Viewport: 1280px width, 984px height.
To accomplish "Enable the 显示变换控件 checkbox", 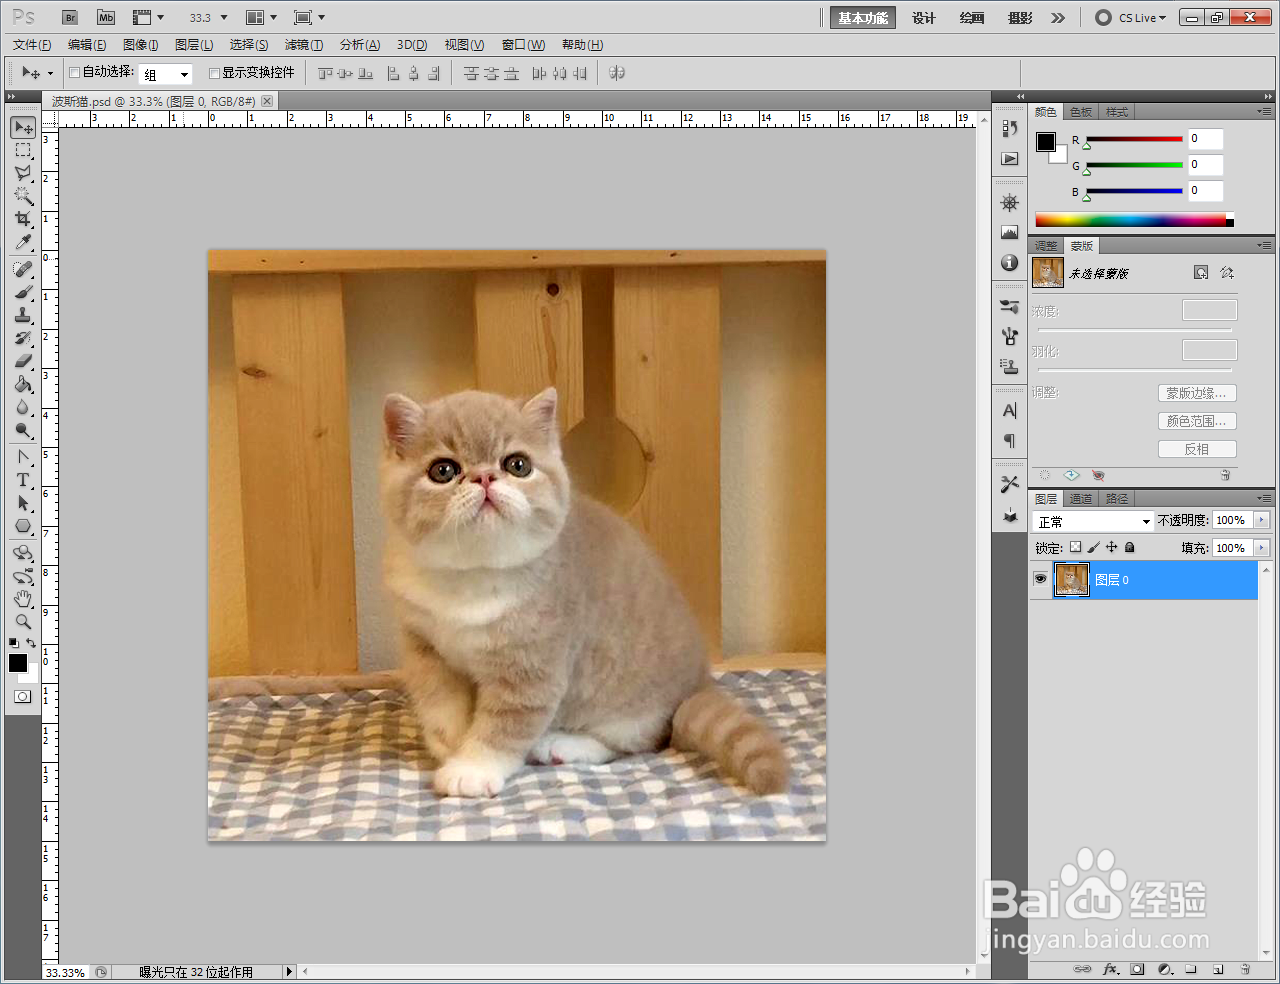I will 214,73.
